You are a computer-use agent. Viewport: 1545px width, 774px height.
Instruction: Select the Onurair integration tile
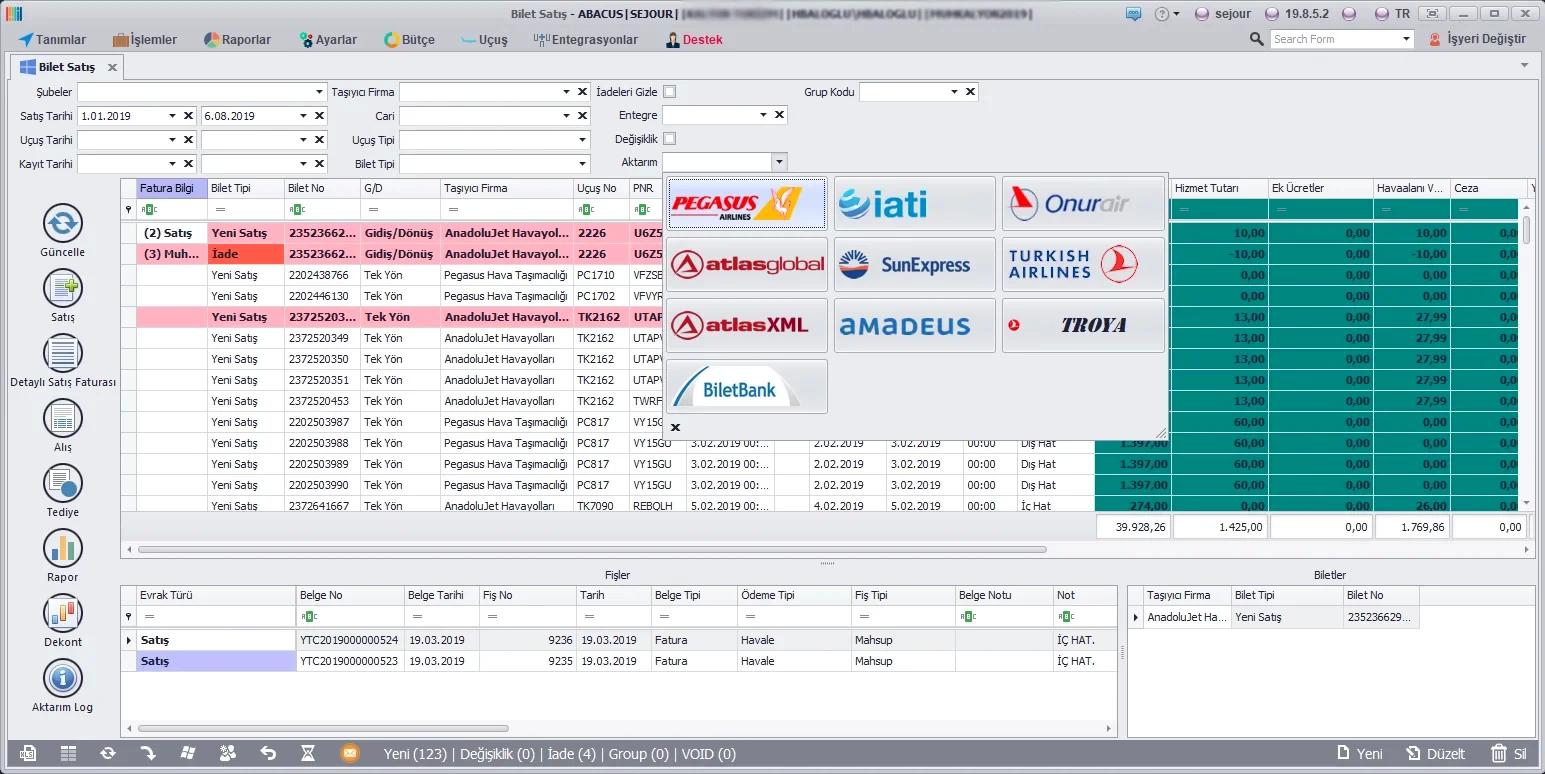coord(1083,203)
